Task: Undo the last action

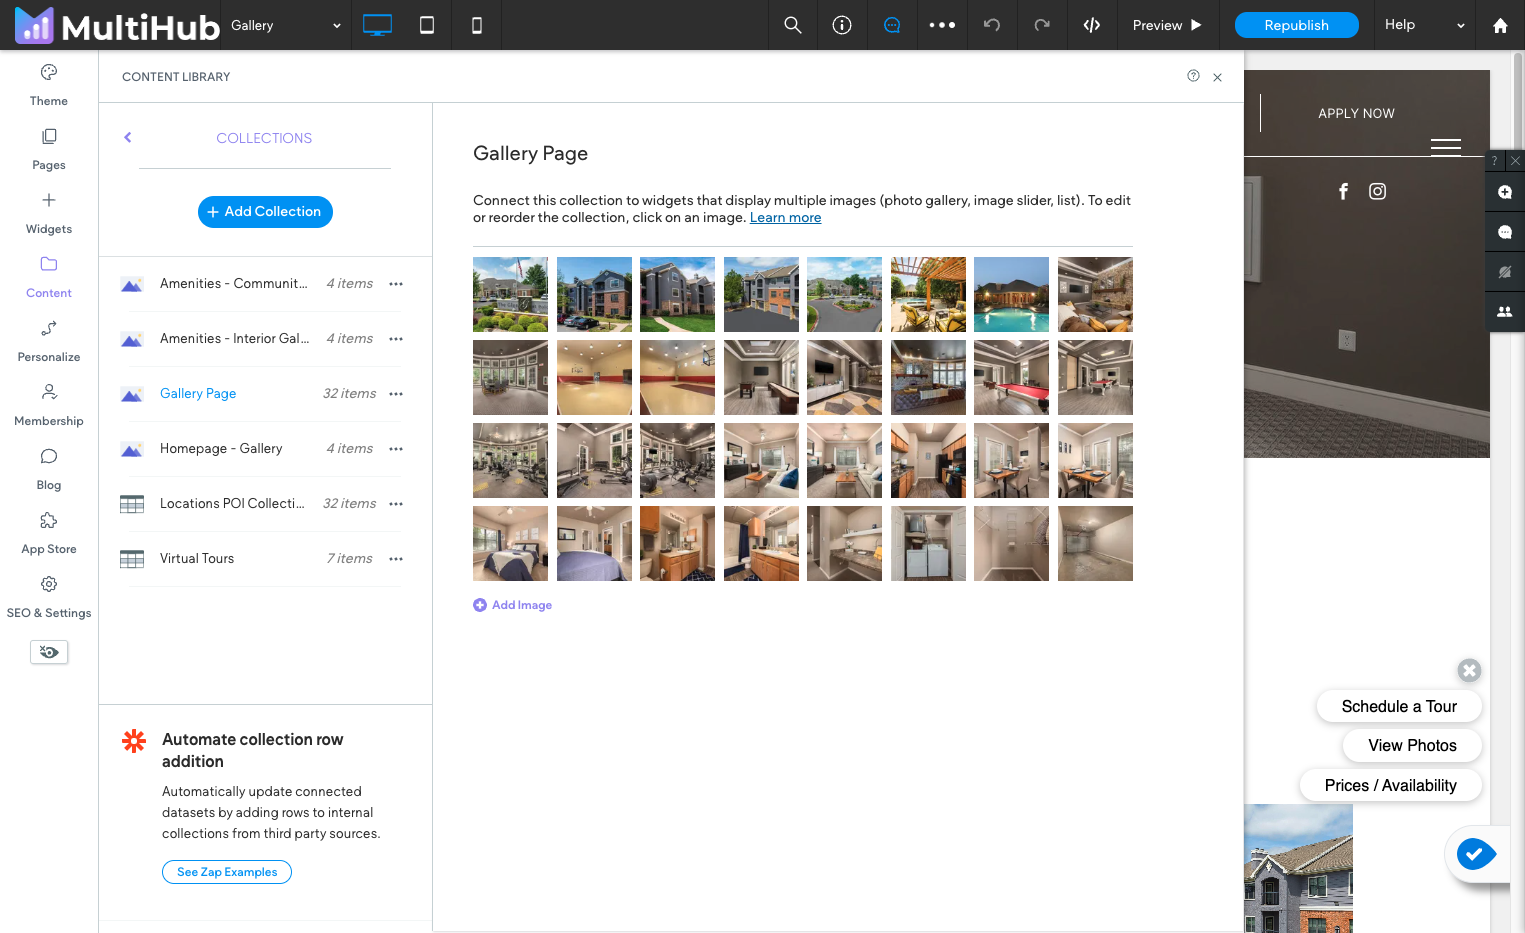Action: click(x=992, y=25)
